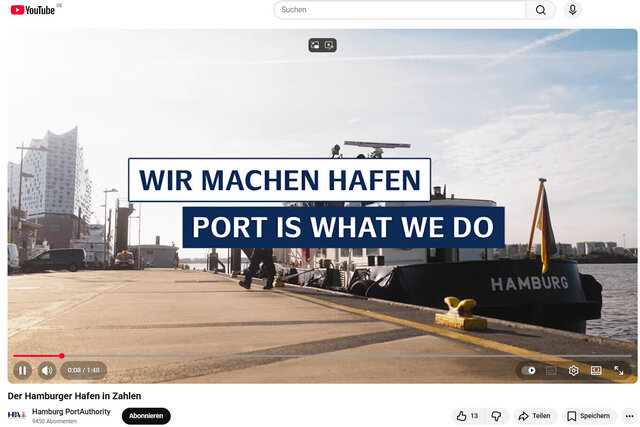Viewport: 640px width, 427px height.
Task: Open Hamburg PortAuthority channel link
Action: 71,411
